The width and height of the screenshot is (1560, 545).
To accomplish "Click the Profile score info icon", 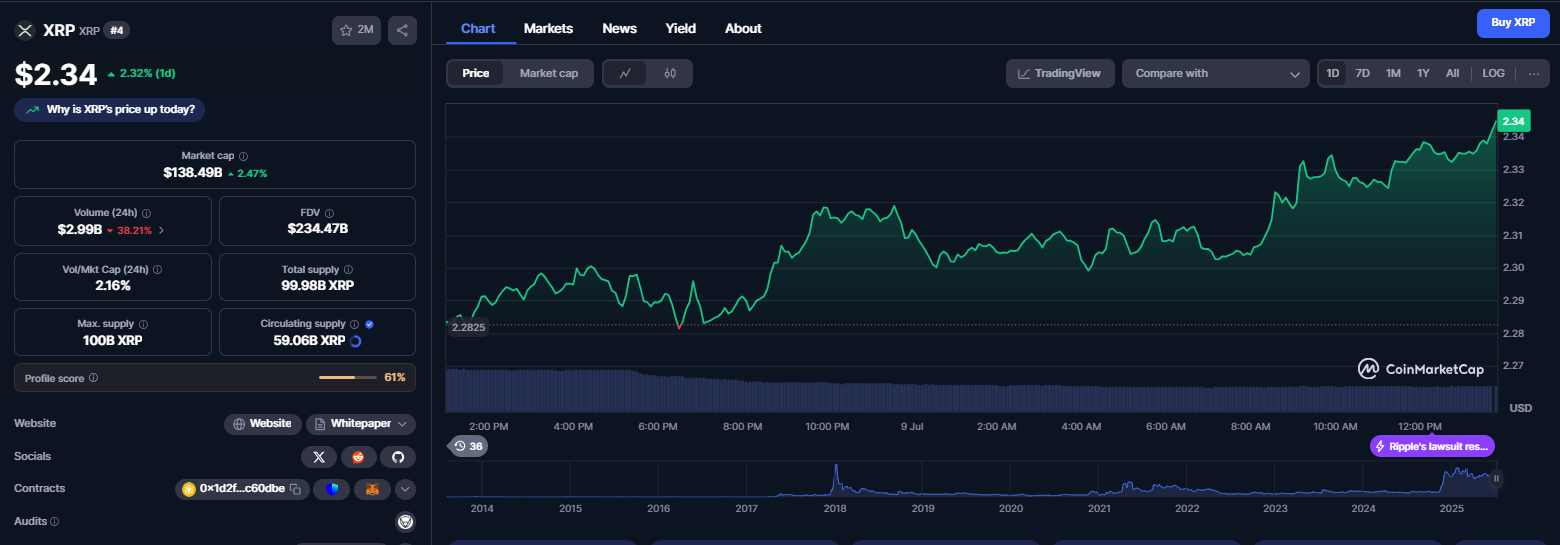I will tap(93, 378).
